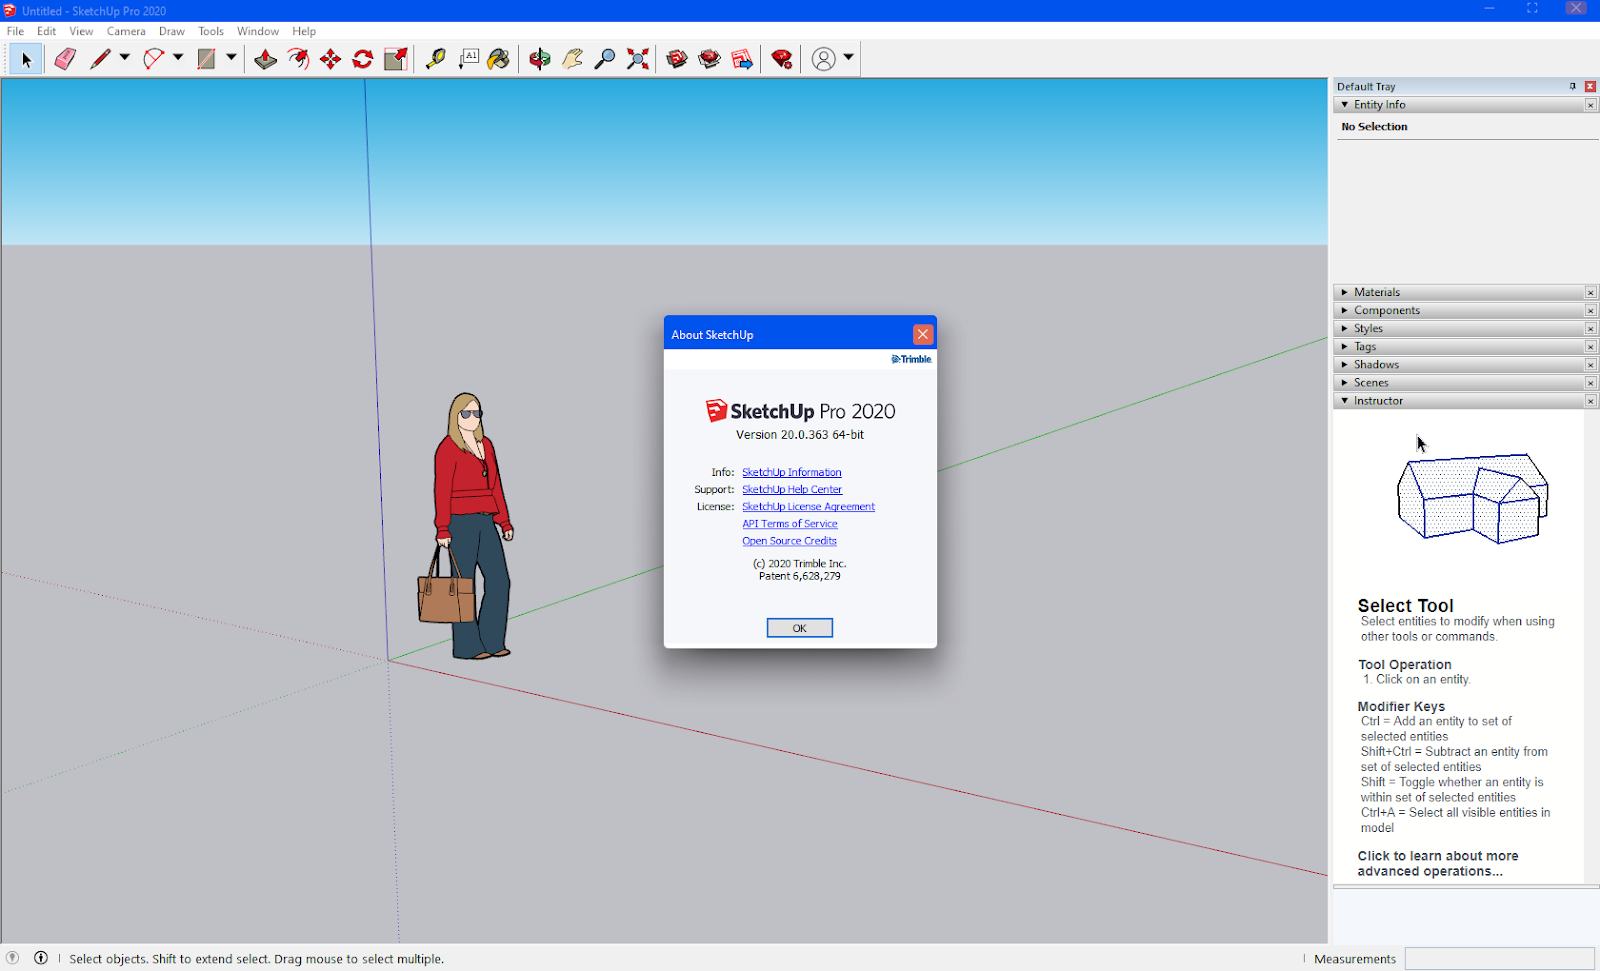Select the Push/Pull tool
The width and height of the screenshot is (1600, 971).
265,58
